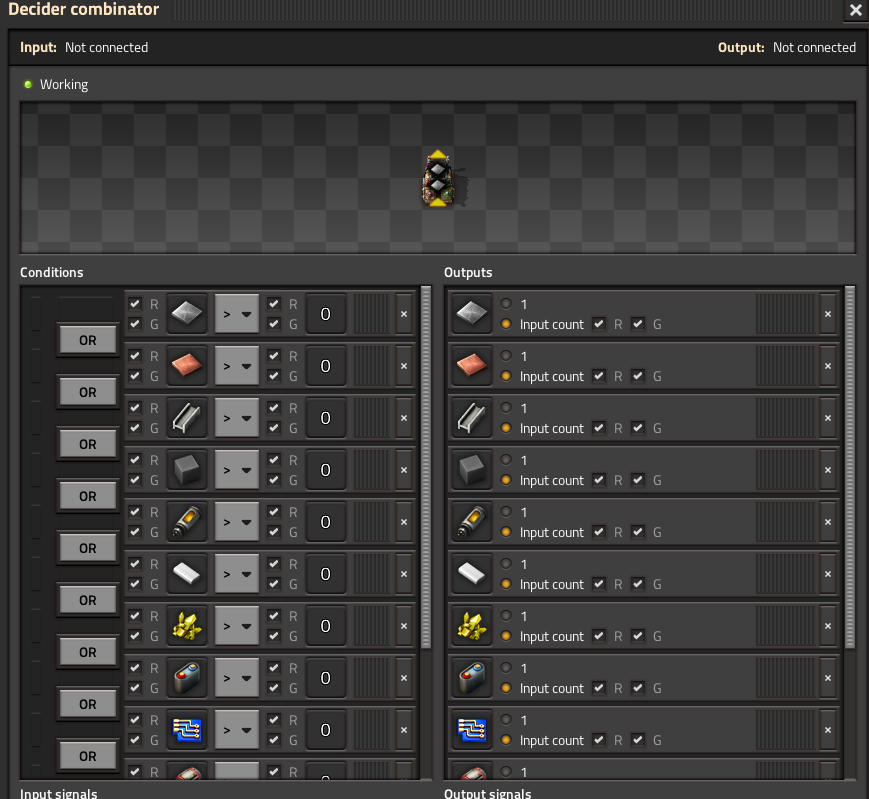This screenshot has height=799, width=869.
Task: Choose battery output signal slot
Action: (472, 678)
